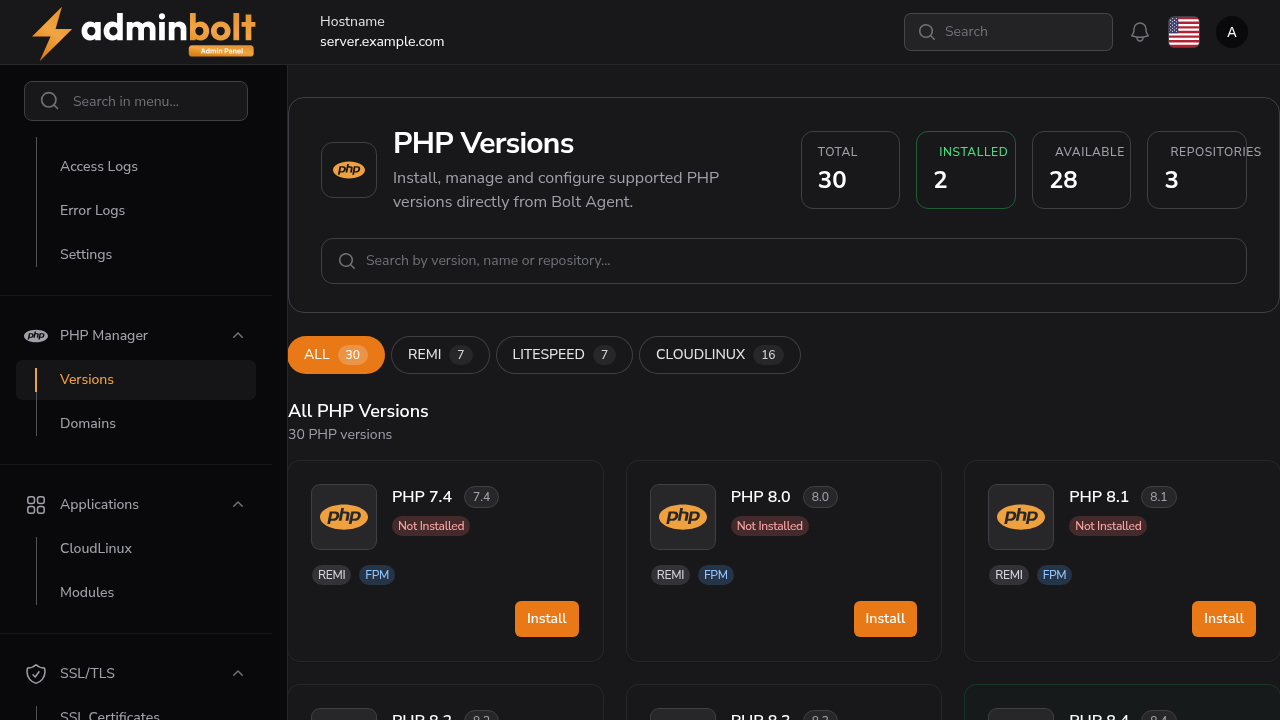This screenshot has height=720, width=1280.
Task: Click the FPM tag on PHP 7.4
Action: 377,575
